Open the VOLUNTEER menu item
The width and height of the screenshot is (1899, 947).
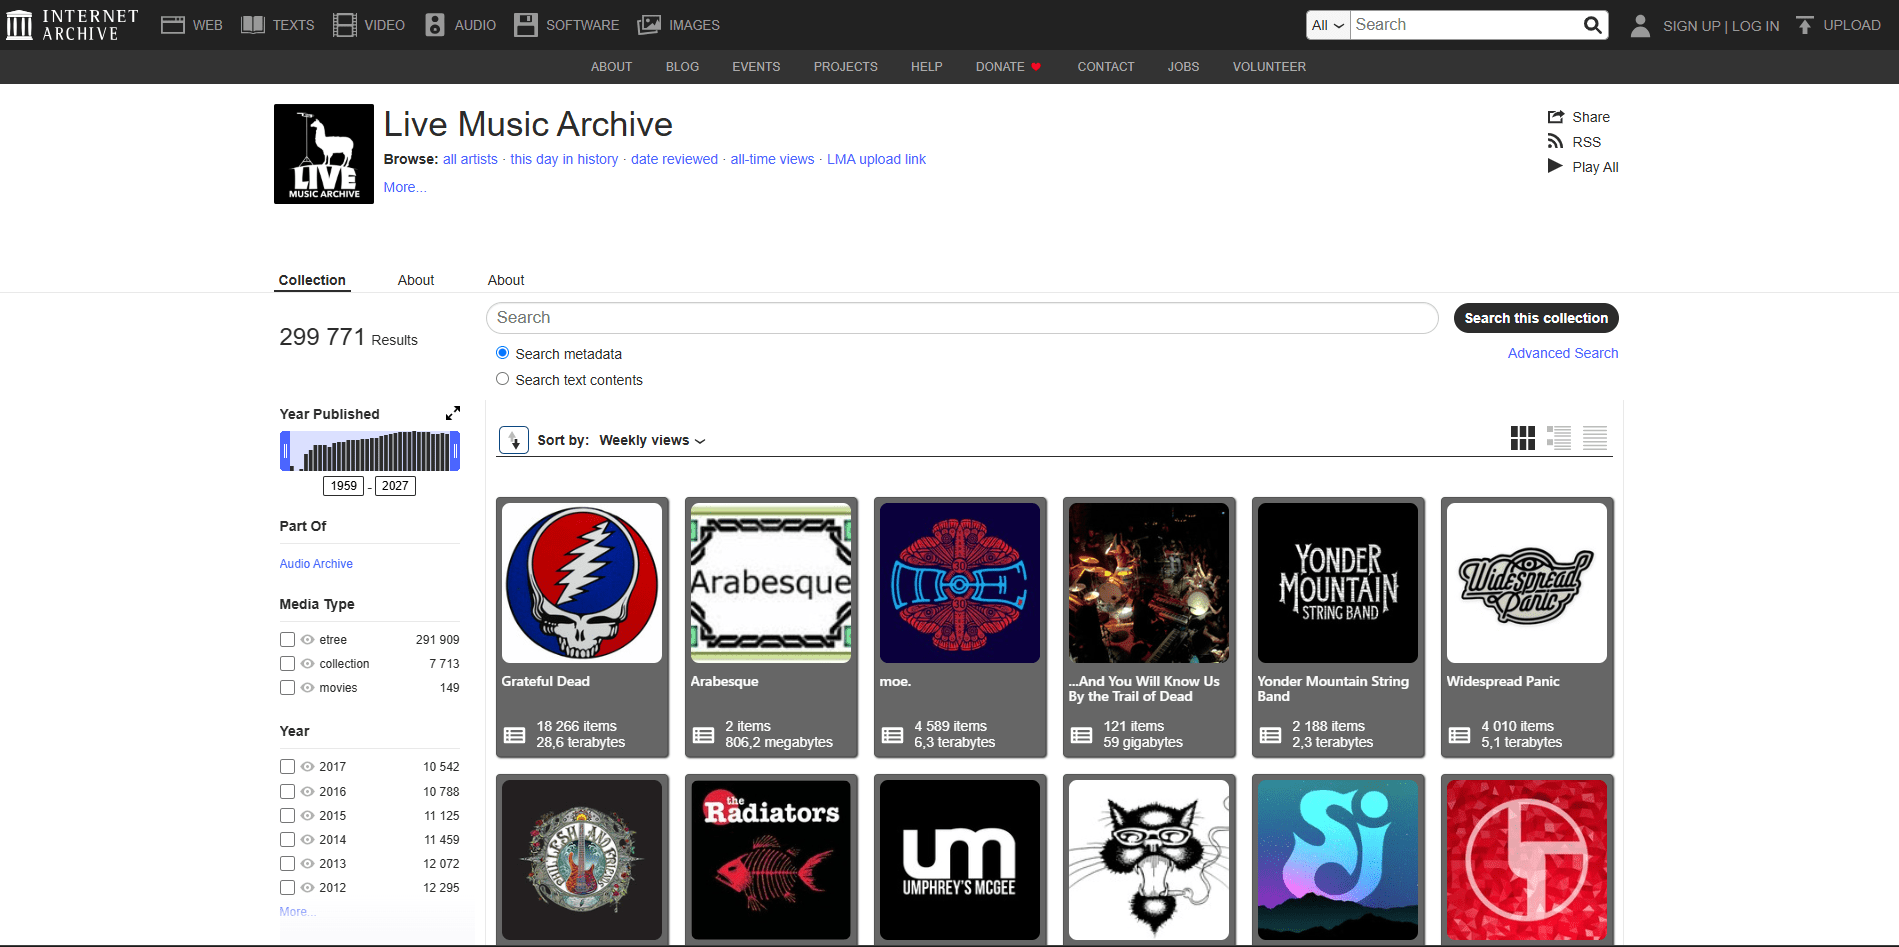point(1269,67)
